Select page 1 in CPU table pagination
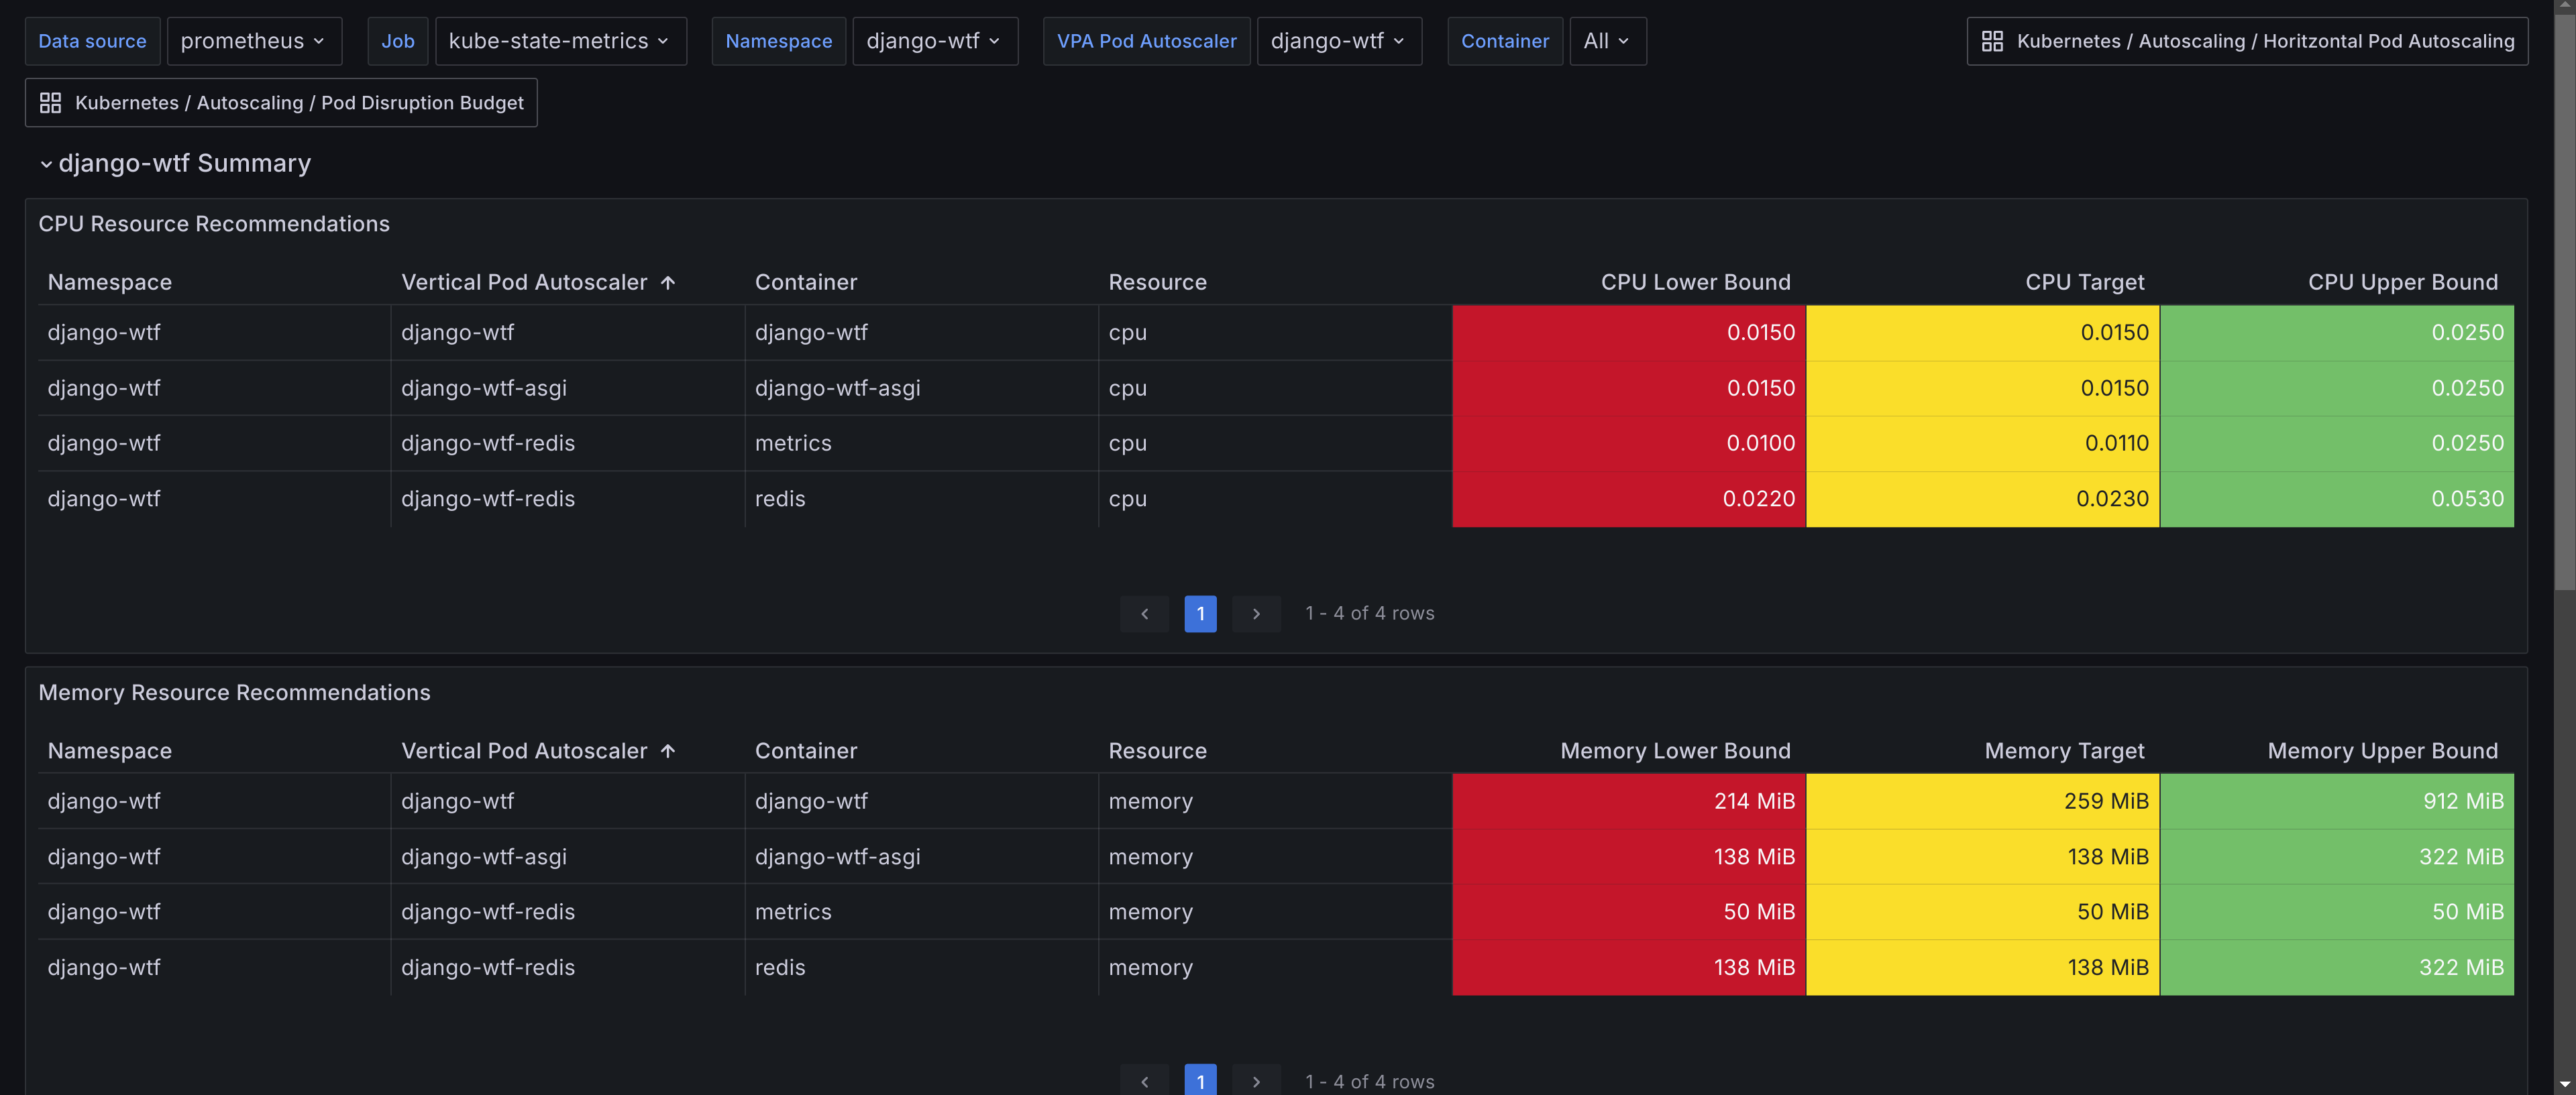2576x1095 pixels. [1200, 614]
